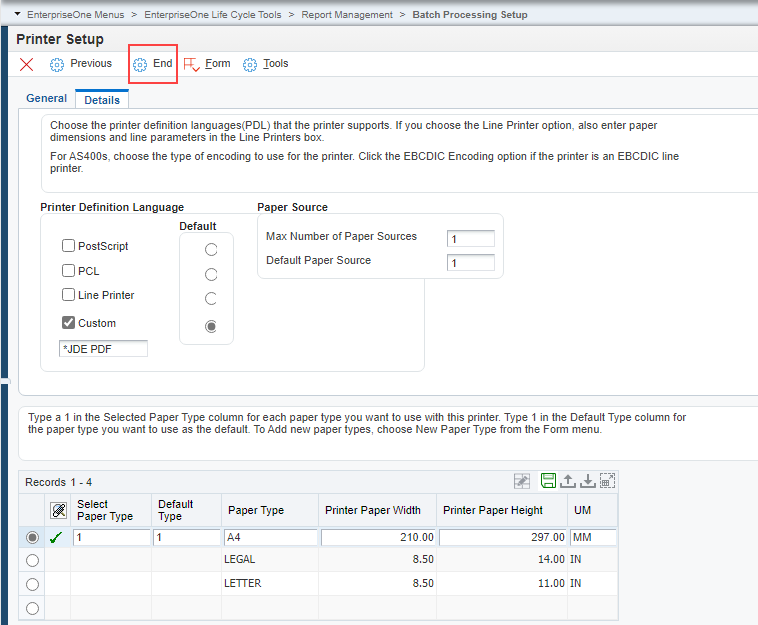The width and height of the screenshot is (758, 625).
Task: Click the MM unit field
Action: tap(593, 537)
